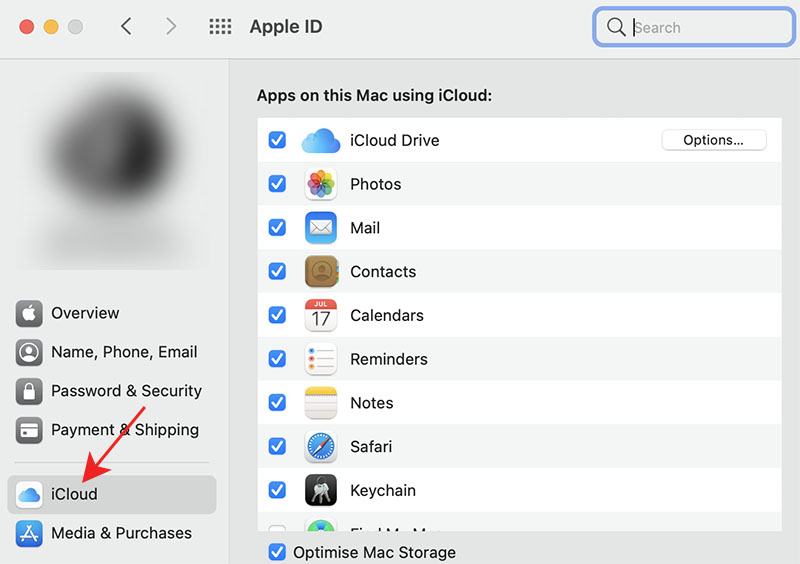Click the Apple ID window title
The width and height of the screenshot is (800, 564).
coord(286,27)
